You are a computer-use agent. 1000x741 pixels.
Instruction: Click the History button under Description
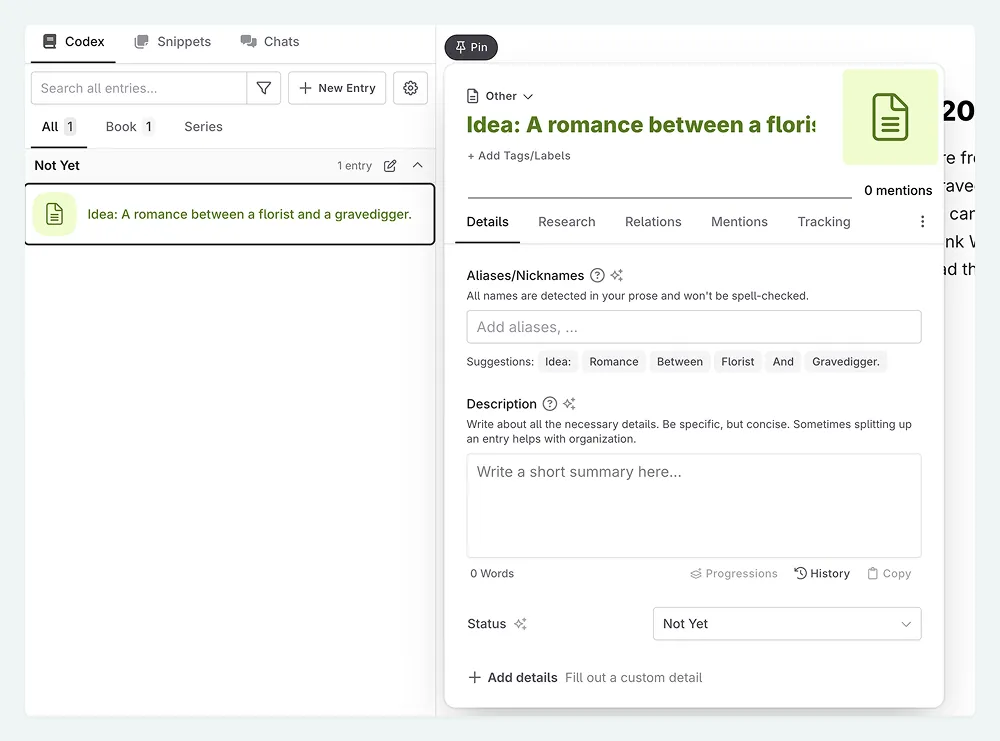click(x=822, y=574)
